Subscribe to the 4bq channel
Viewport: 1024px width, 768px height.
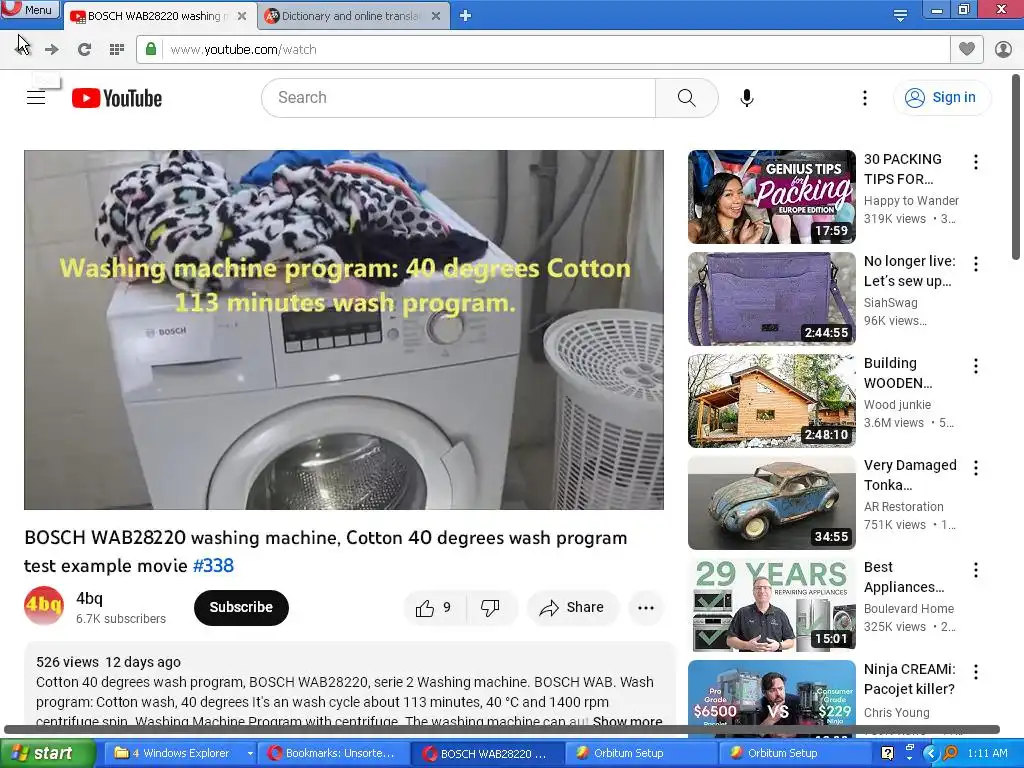point(241,607)
